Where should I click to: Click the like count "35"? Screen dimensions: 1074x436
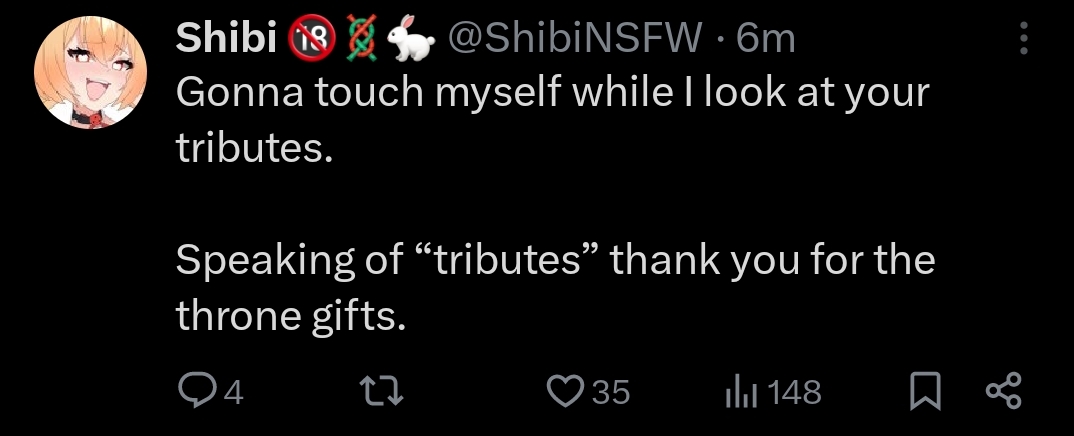(x=611, y=393)
